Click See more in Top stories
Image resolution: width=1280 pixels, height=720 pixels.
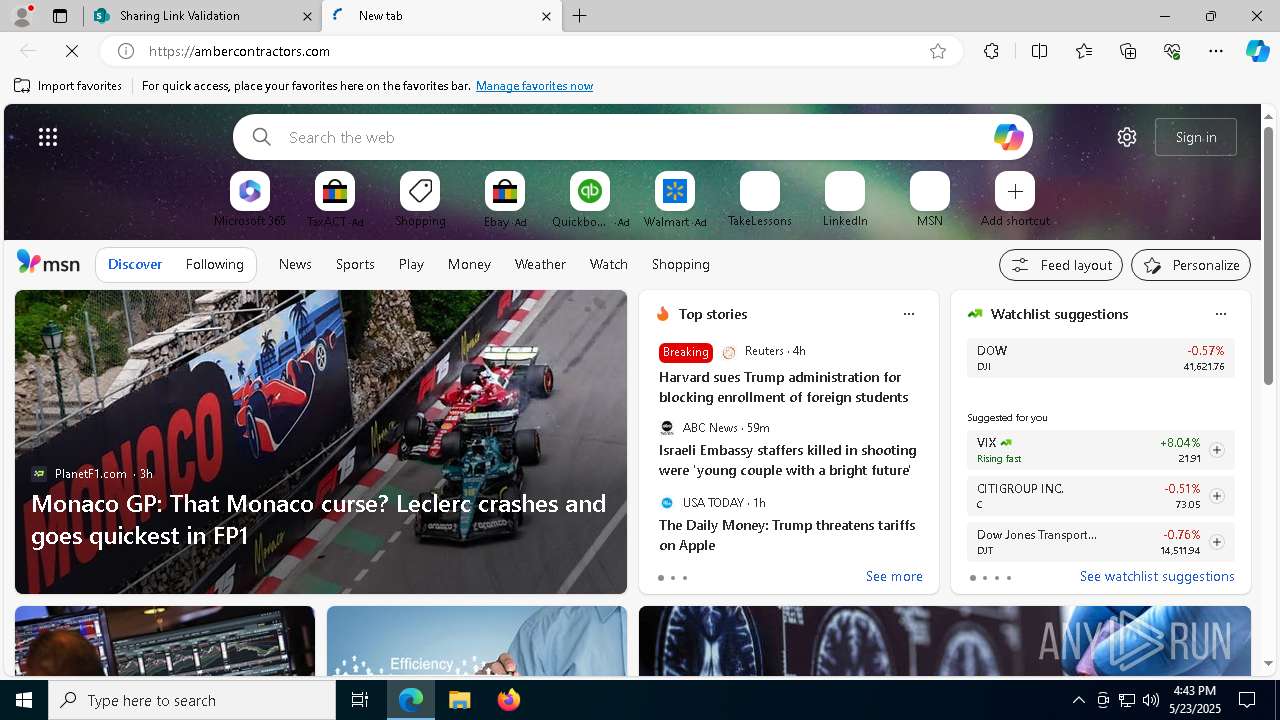tap(894, 576)
